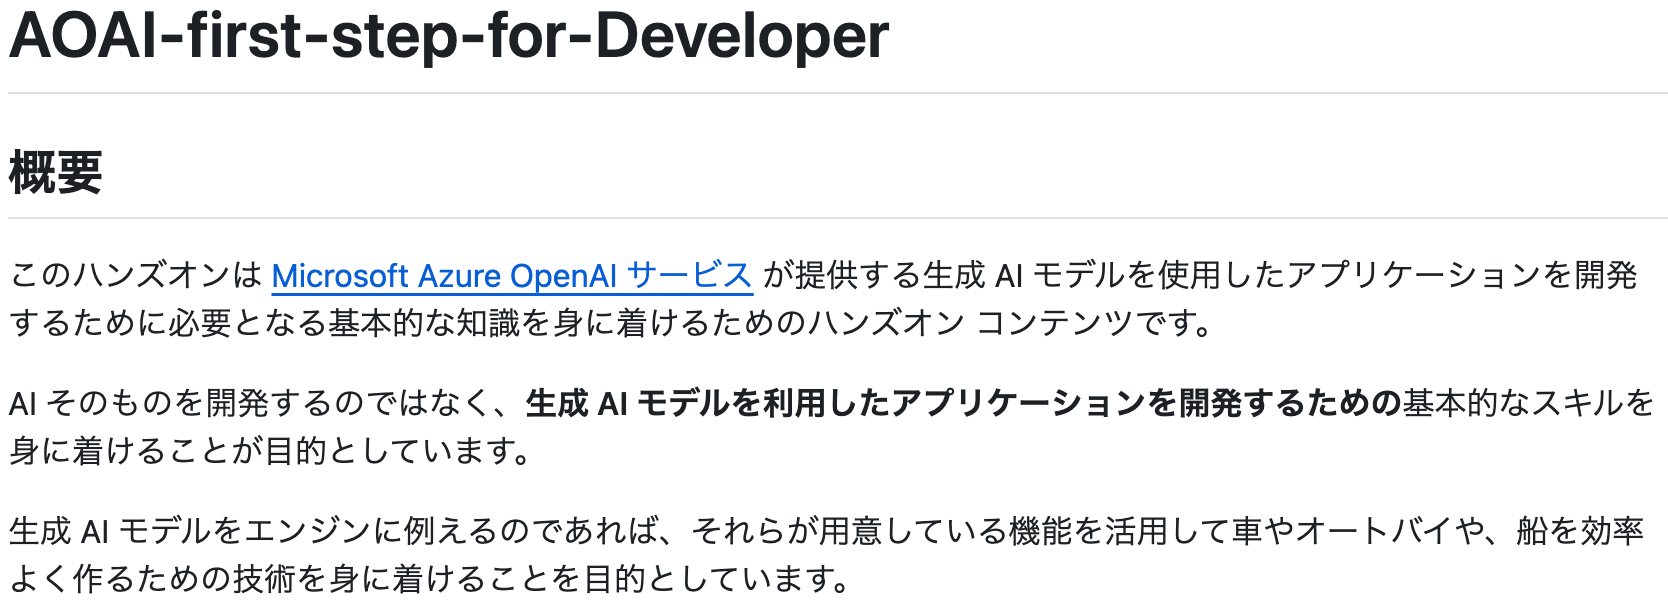Click the word 'OpenAI' in the hyperlink
Screen dimensions: 1668x608
tap(563, 275)
